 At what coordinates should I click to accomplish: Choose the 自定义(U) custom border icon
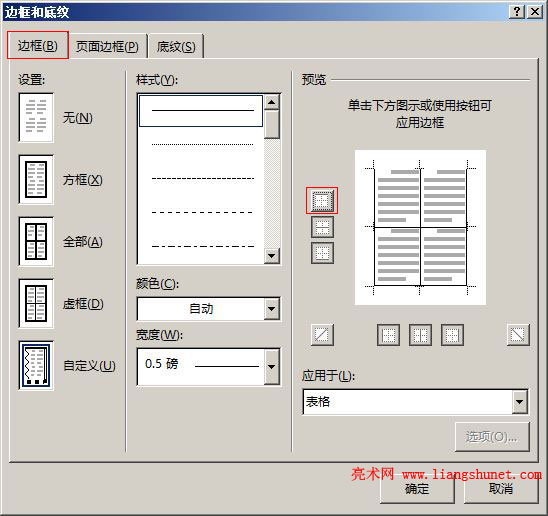(x=36, y=365)
